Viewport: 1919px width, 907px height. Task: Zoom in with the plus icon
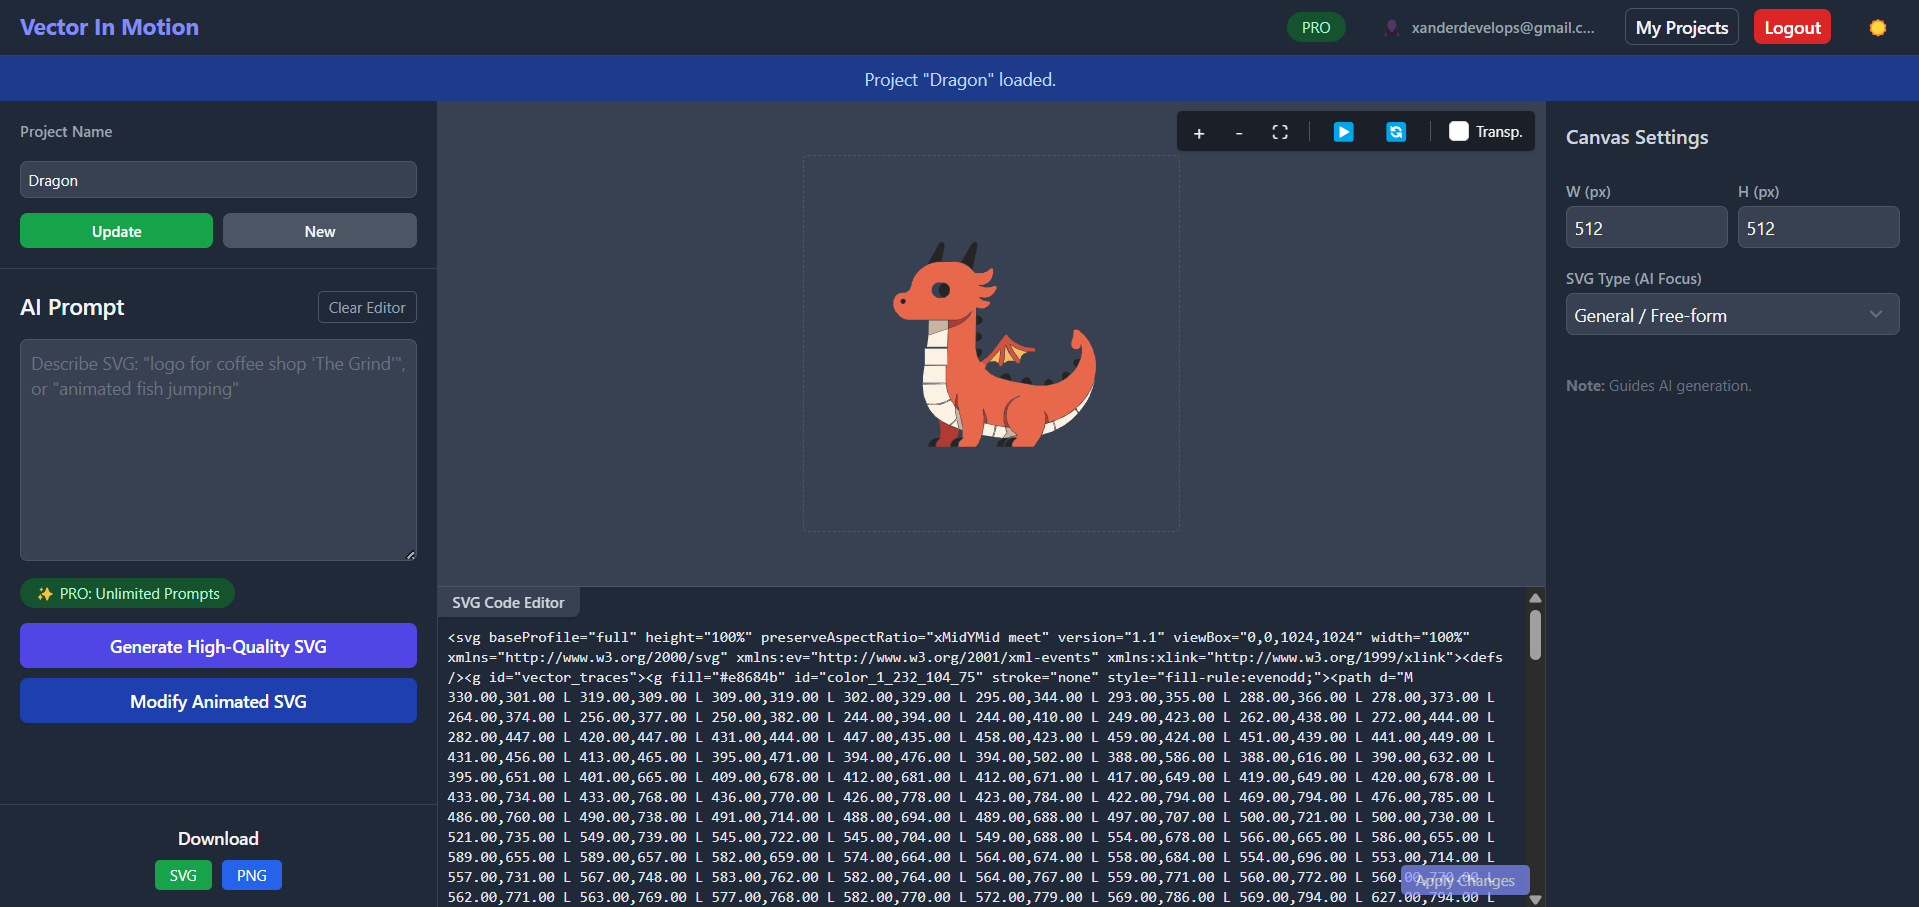[x=1199, y=132]
